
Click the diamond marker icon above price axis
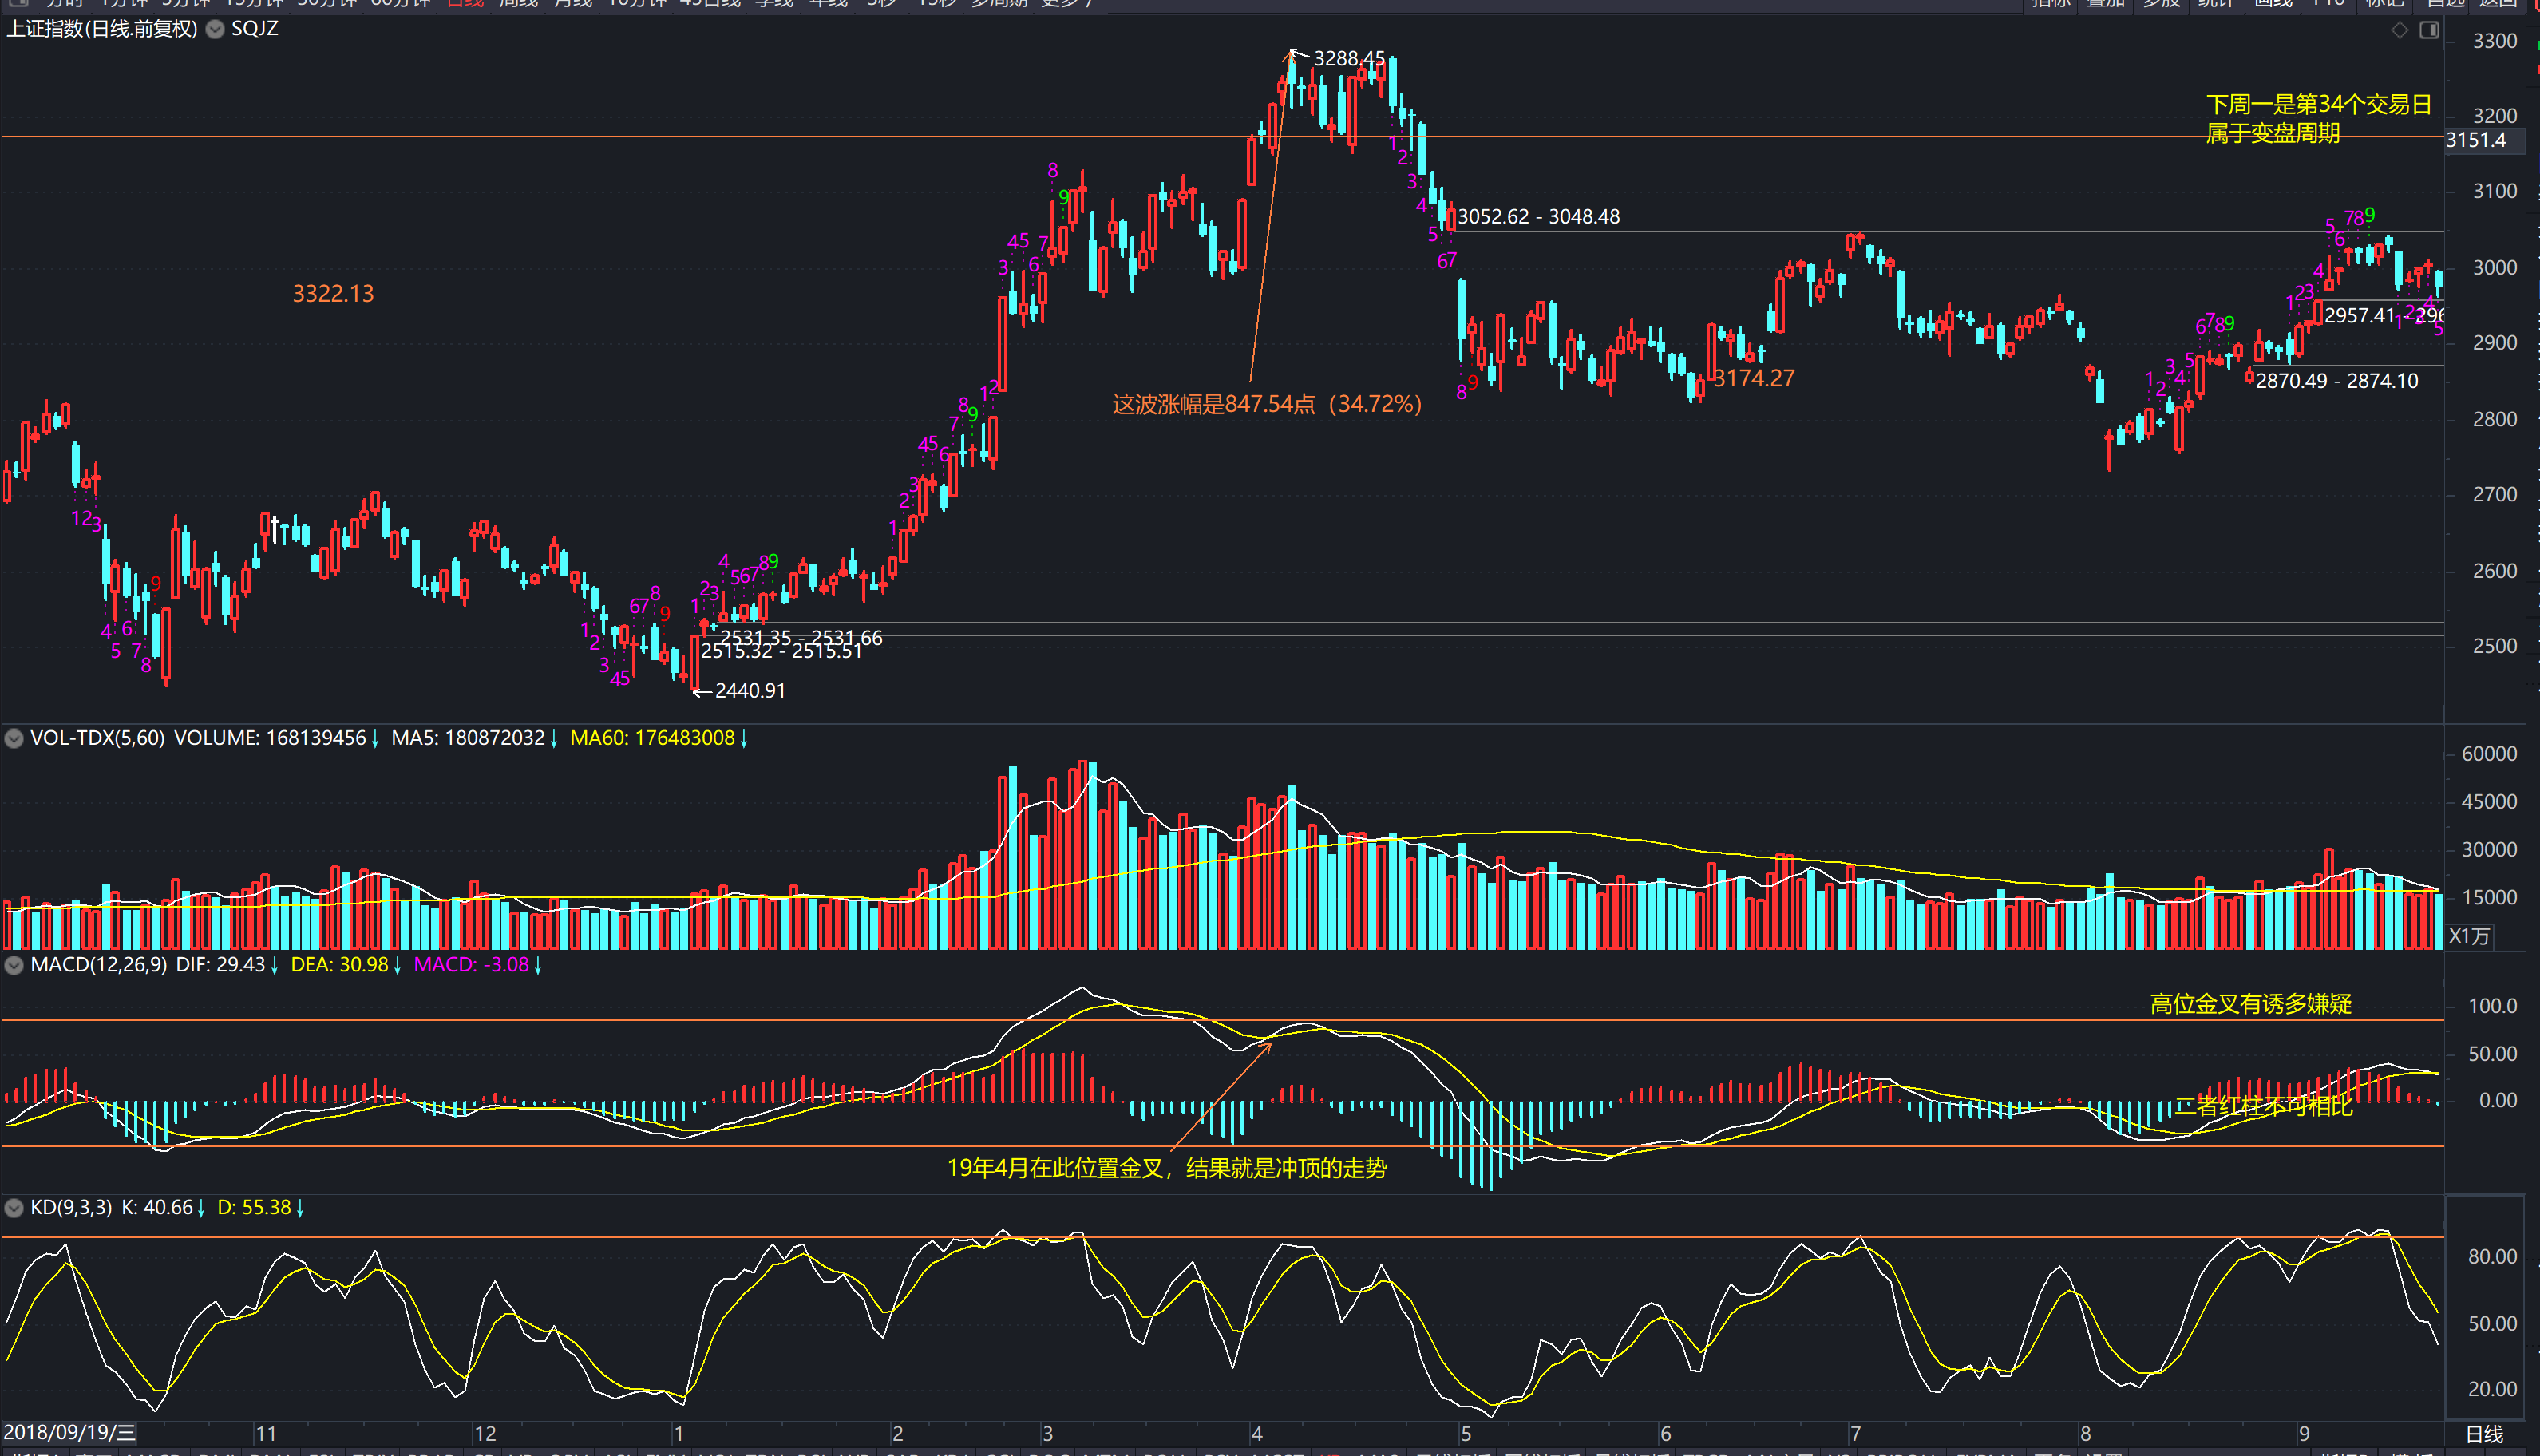2399,30
